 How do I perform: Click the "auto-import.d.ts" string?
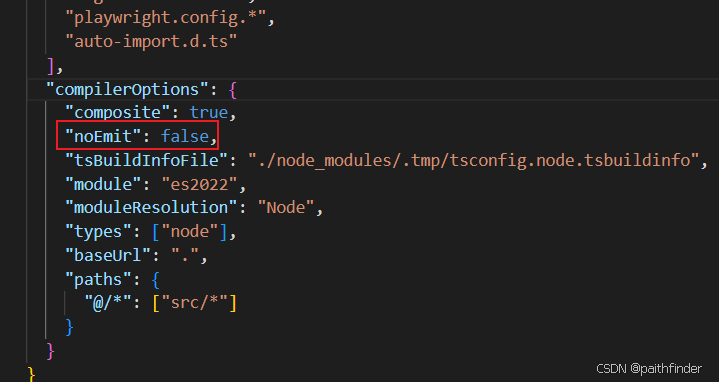click(151, 41)
